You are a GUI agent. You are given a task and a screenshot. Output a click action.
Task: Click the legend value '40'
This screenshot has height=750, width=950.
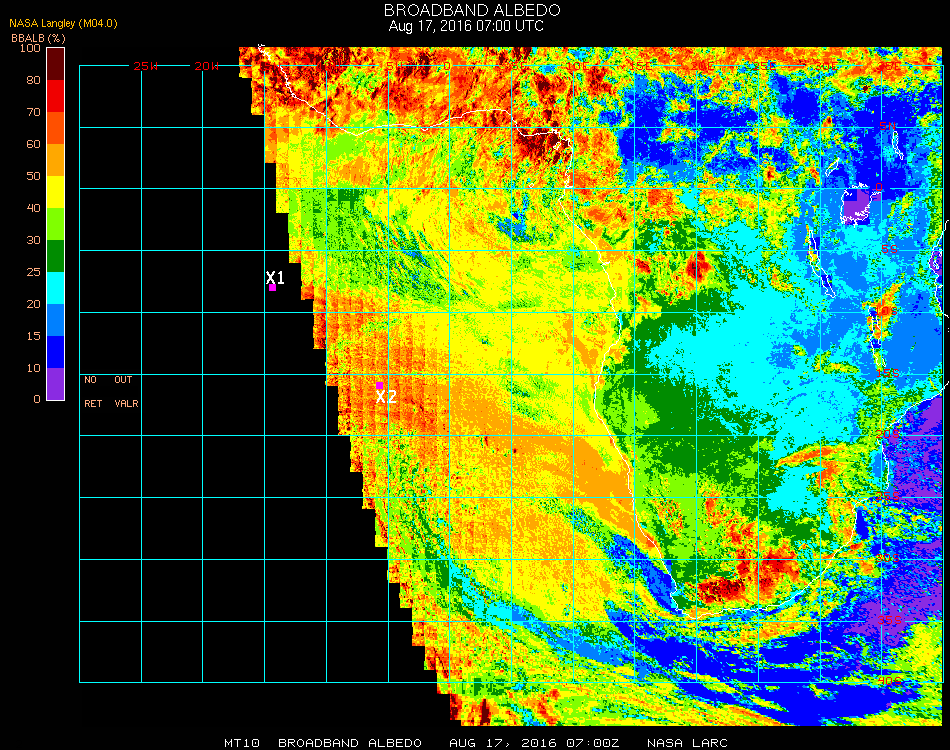point(33,208)
